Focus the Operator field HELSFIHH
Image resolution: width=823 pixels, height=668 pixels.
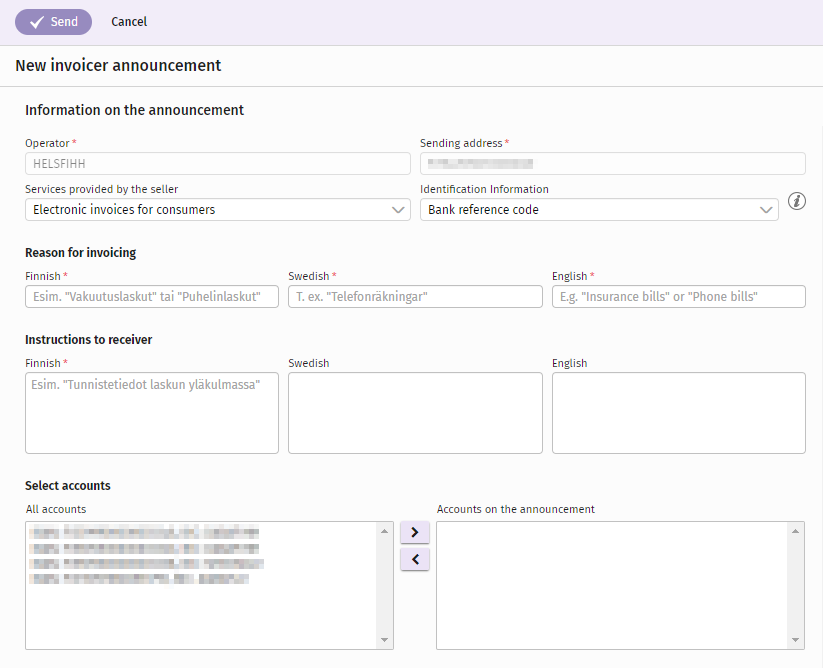pos(218,164)
